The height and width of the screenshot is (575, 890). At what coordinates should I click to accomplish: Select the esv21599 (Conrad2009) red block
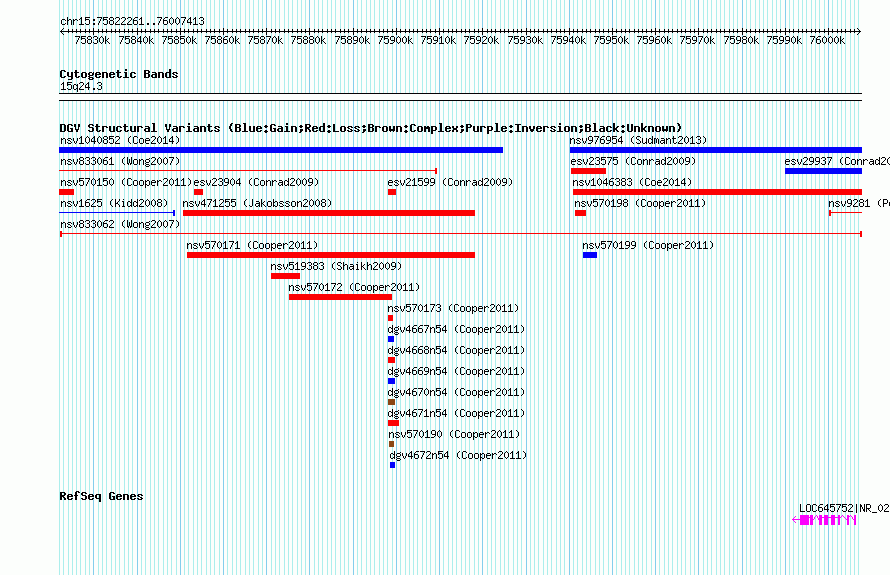pyautogui.click(x=392, y=192)
